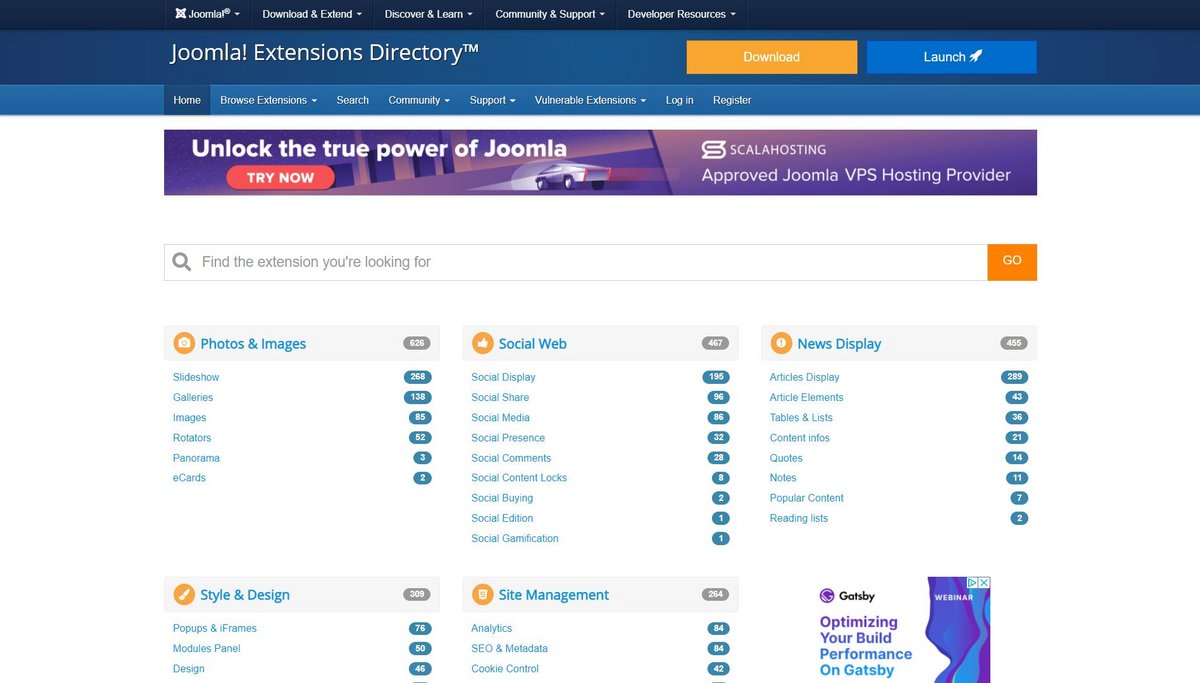Open the Style & Design category heading
This screenshot has height=683, width=1200.
pos(245,594)
